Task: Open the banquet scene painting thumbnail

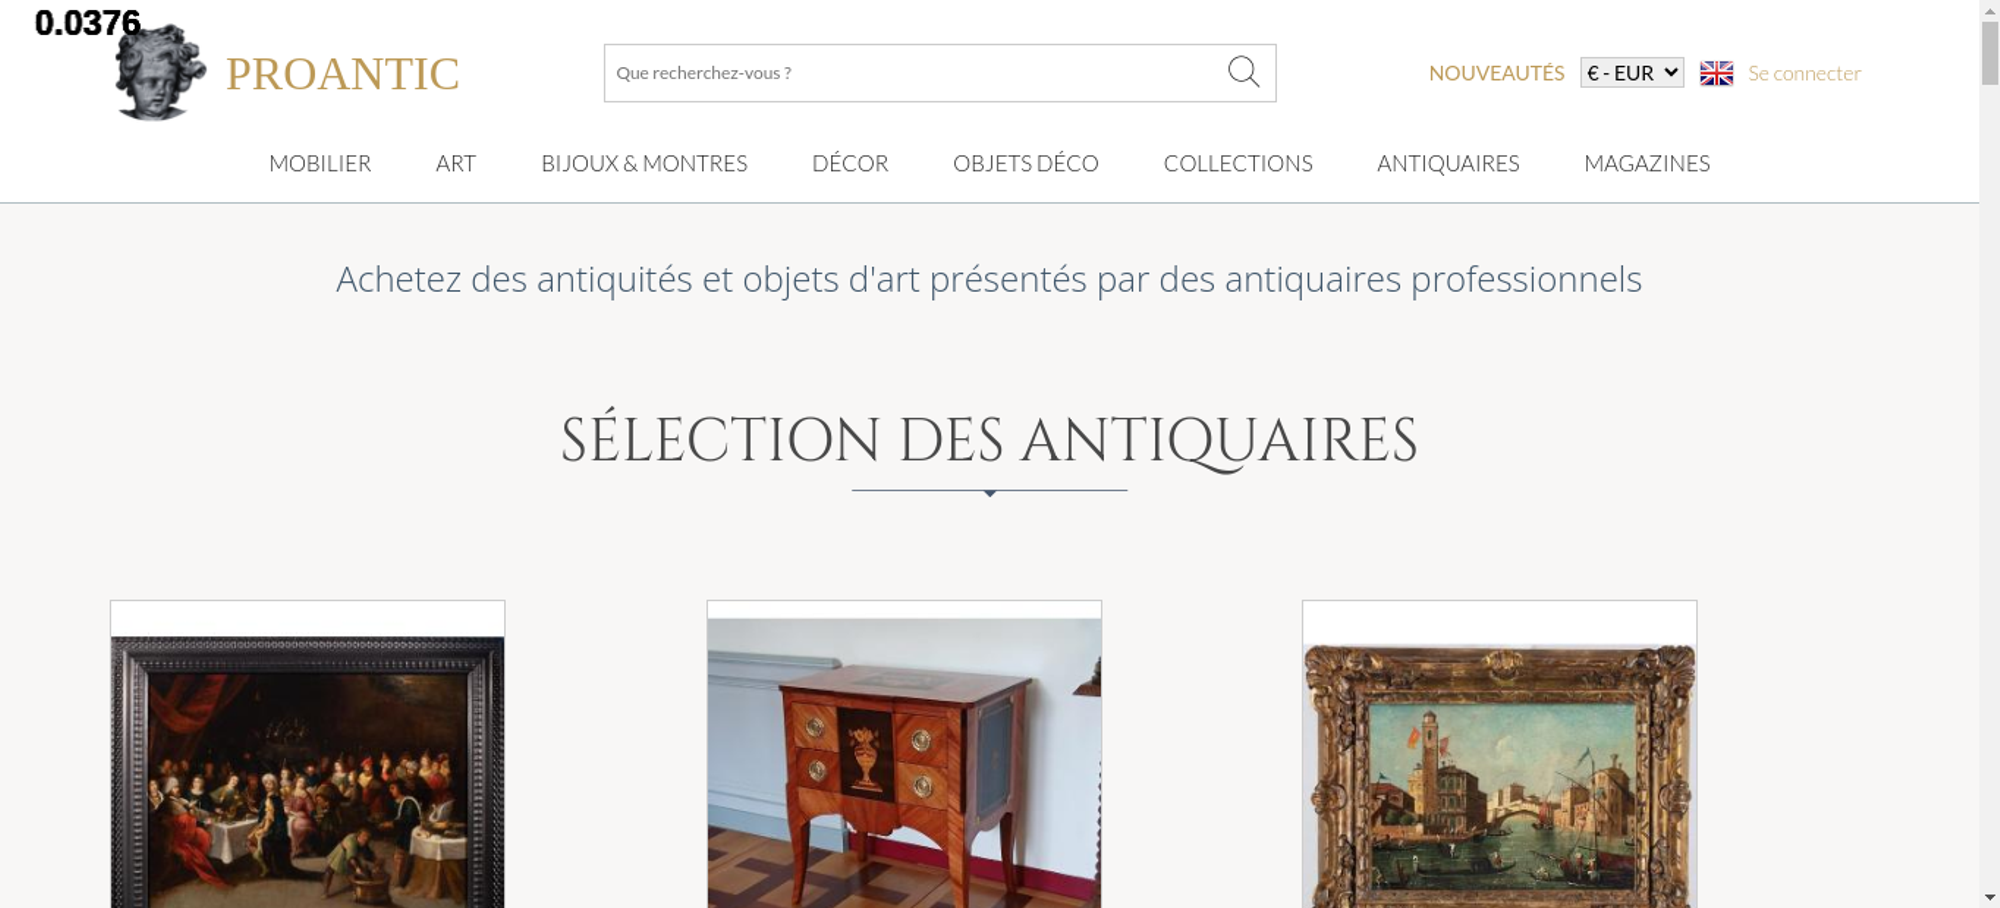Action: (x=307, y=772)
